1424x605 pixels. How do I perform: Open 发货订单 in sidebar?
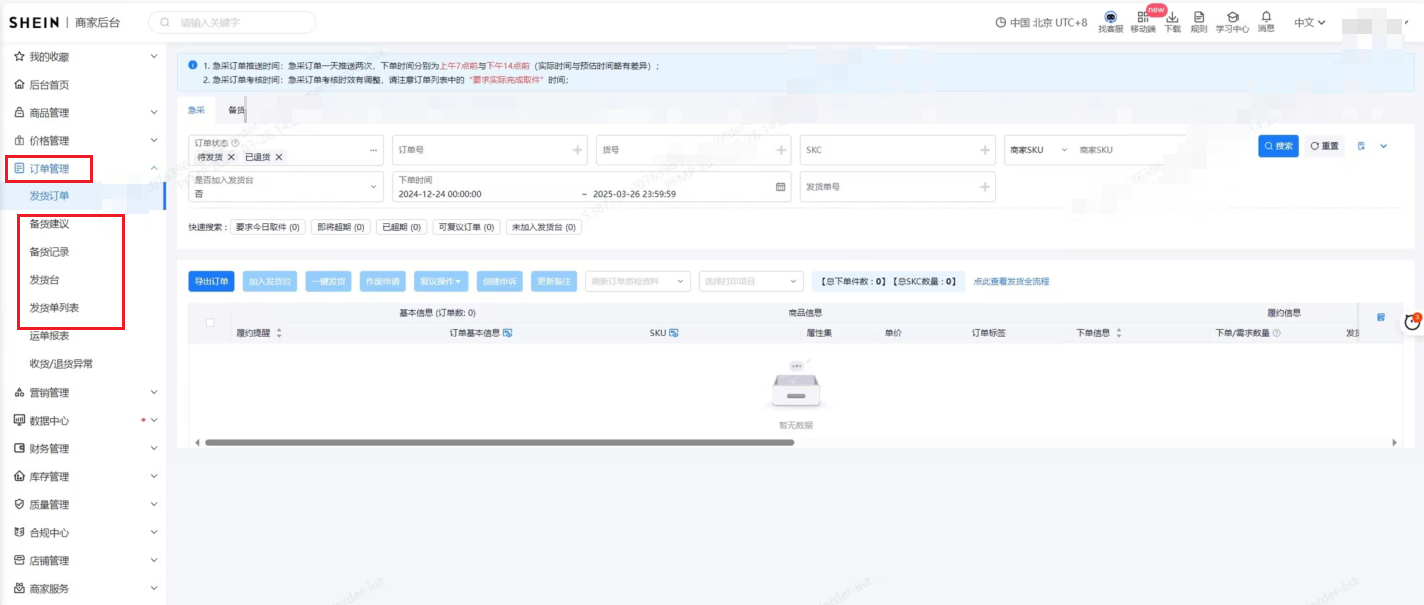click(x=49, y=196)
